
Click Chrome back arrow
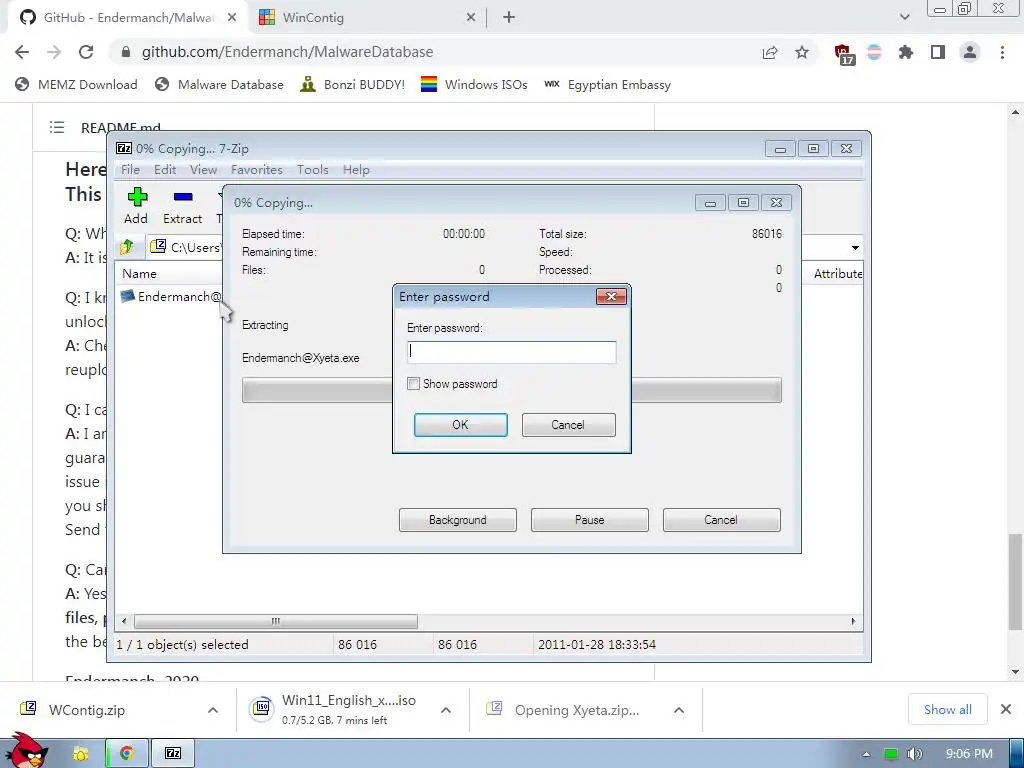(22, 52)
